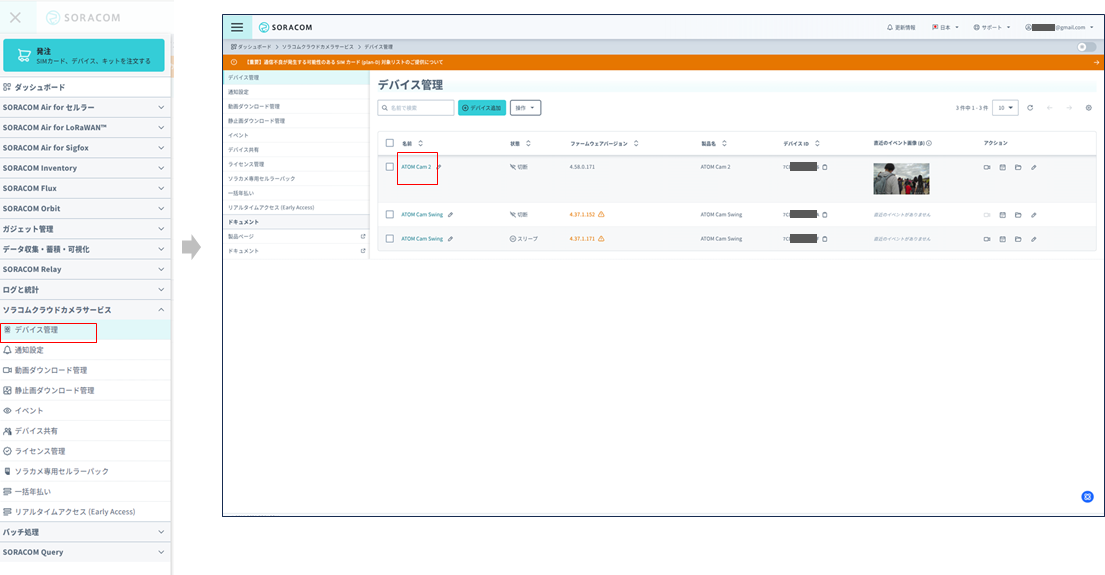This screenshot has height=575, width=1105.
Task: Click the 名前で検索 search field
Action: click(416, 108)
